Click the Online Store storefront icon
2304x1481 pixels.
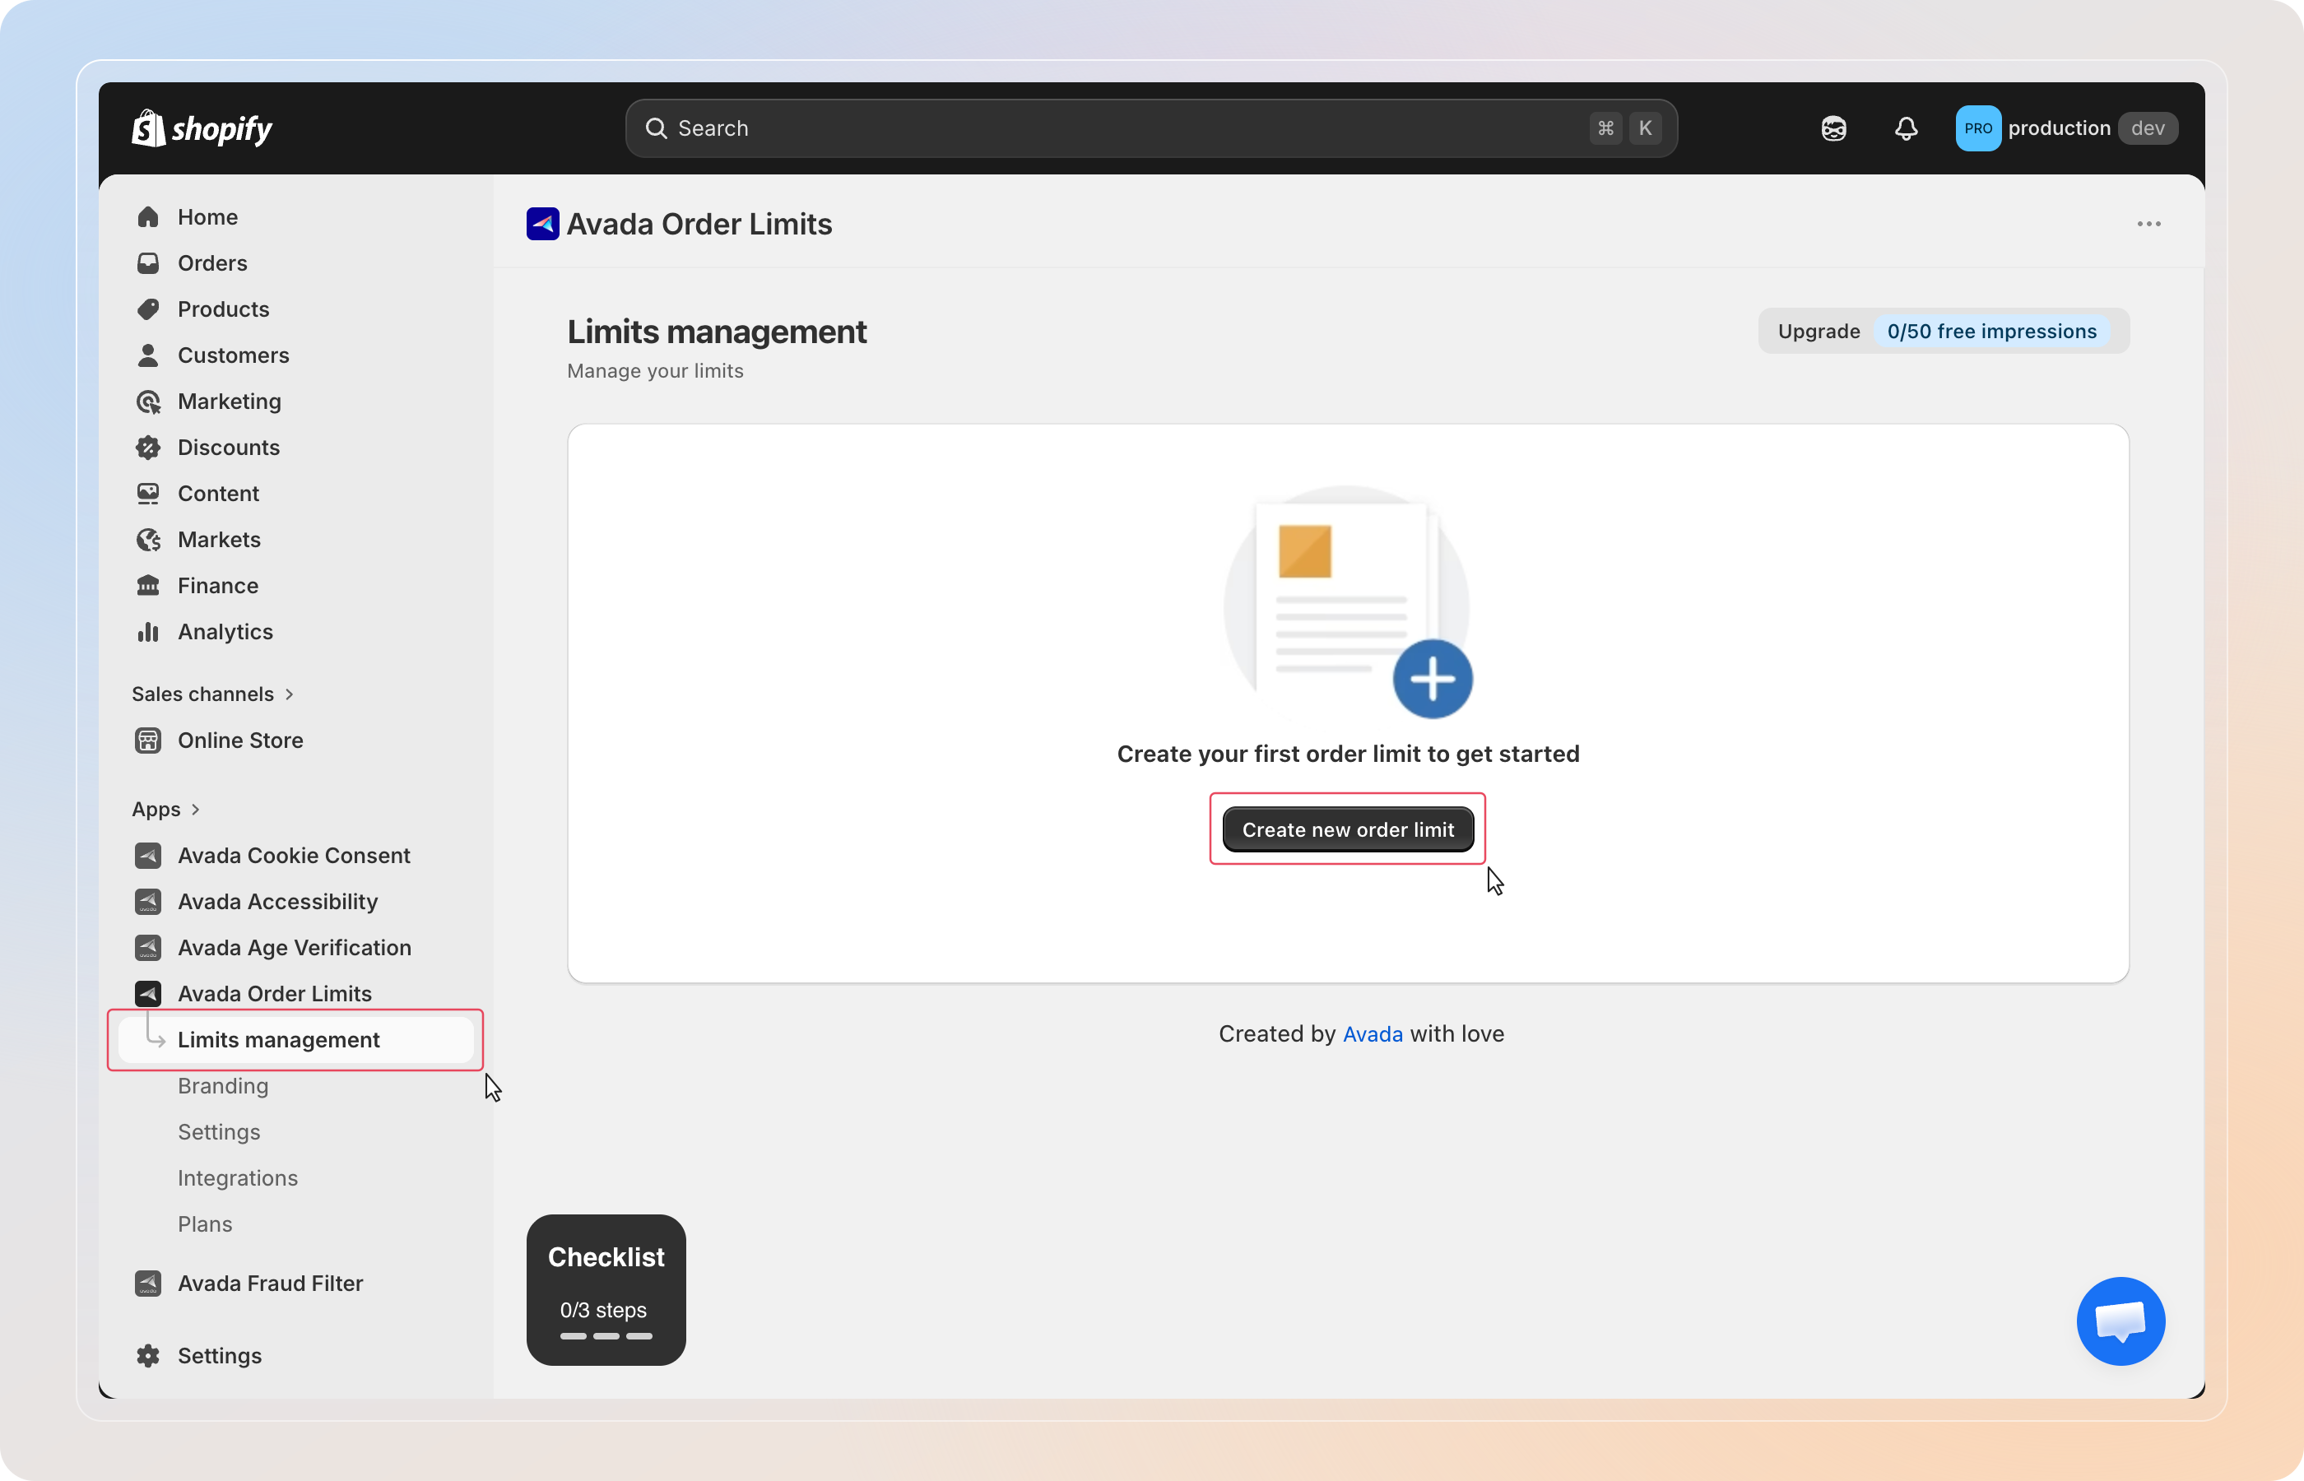tap(148, 740)
